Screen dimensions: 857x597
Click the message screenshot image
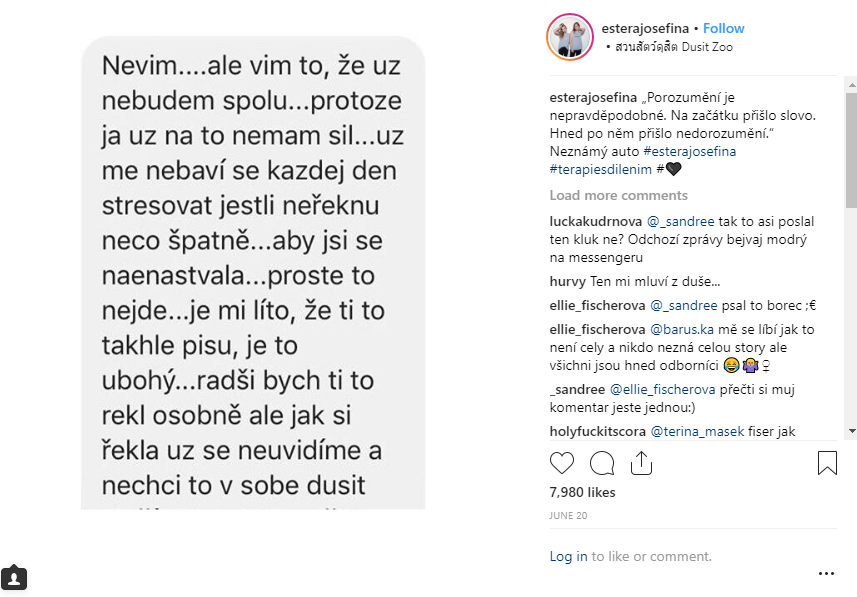[x=253, y=272]
